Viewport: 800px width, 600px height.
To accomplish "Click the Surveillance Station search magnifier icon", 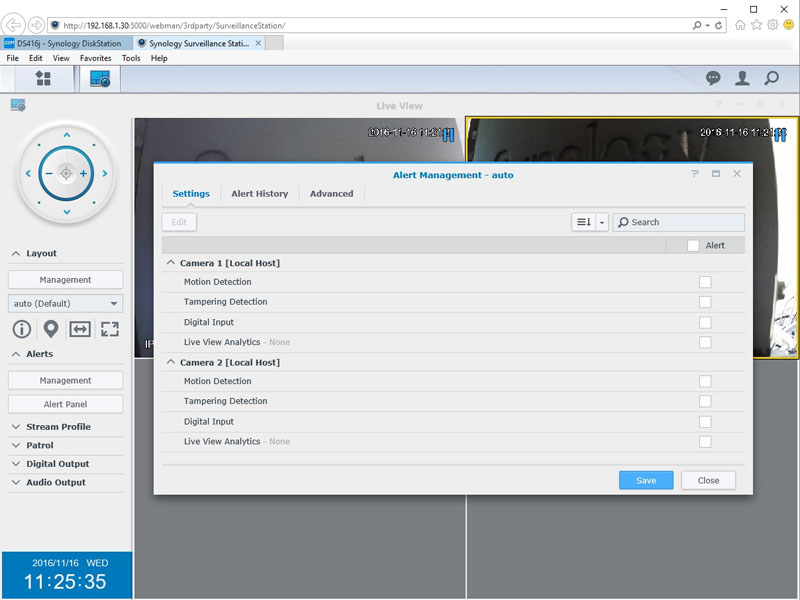I will point(771,78).
